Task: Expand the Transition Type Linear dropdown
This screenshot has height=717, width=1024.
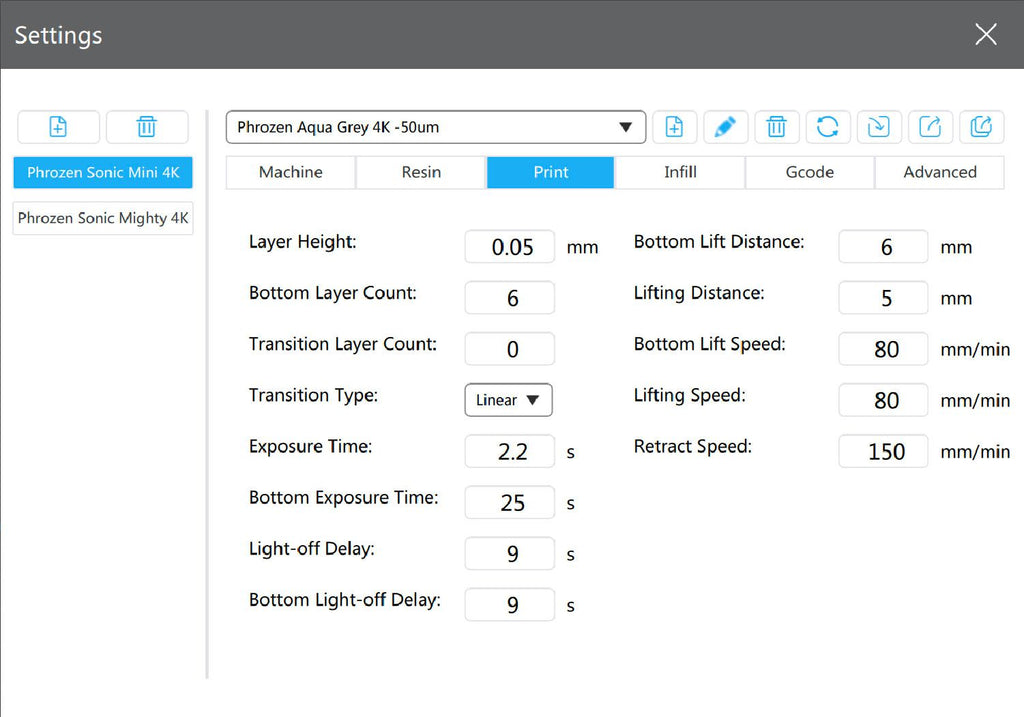Action: tap(509, 400)
